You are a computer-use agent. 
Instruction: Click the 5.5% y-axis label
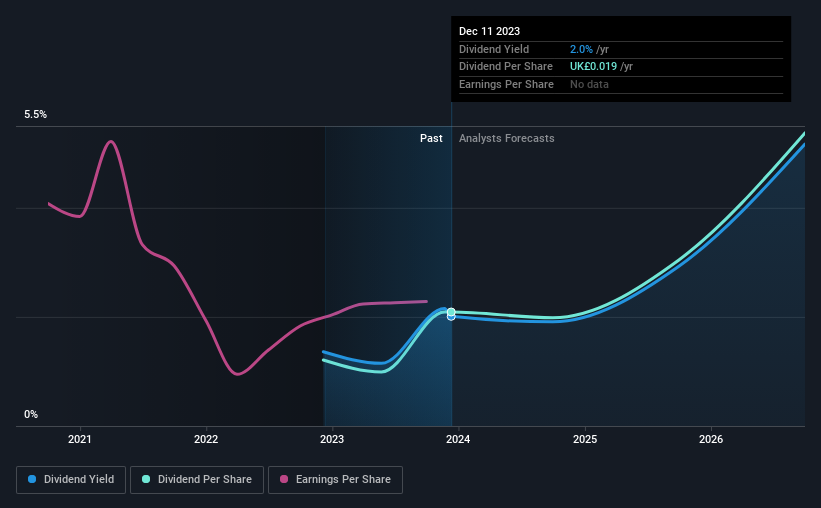[x=36, y=115]
